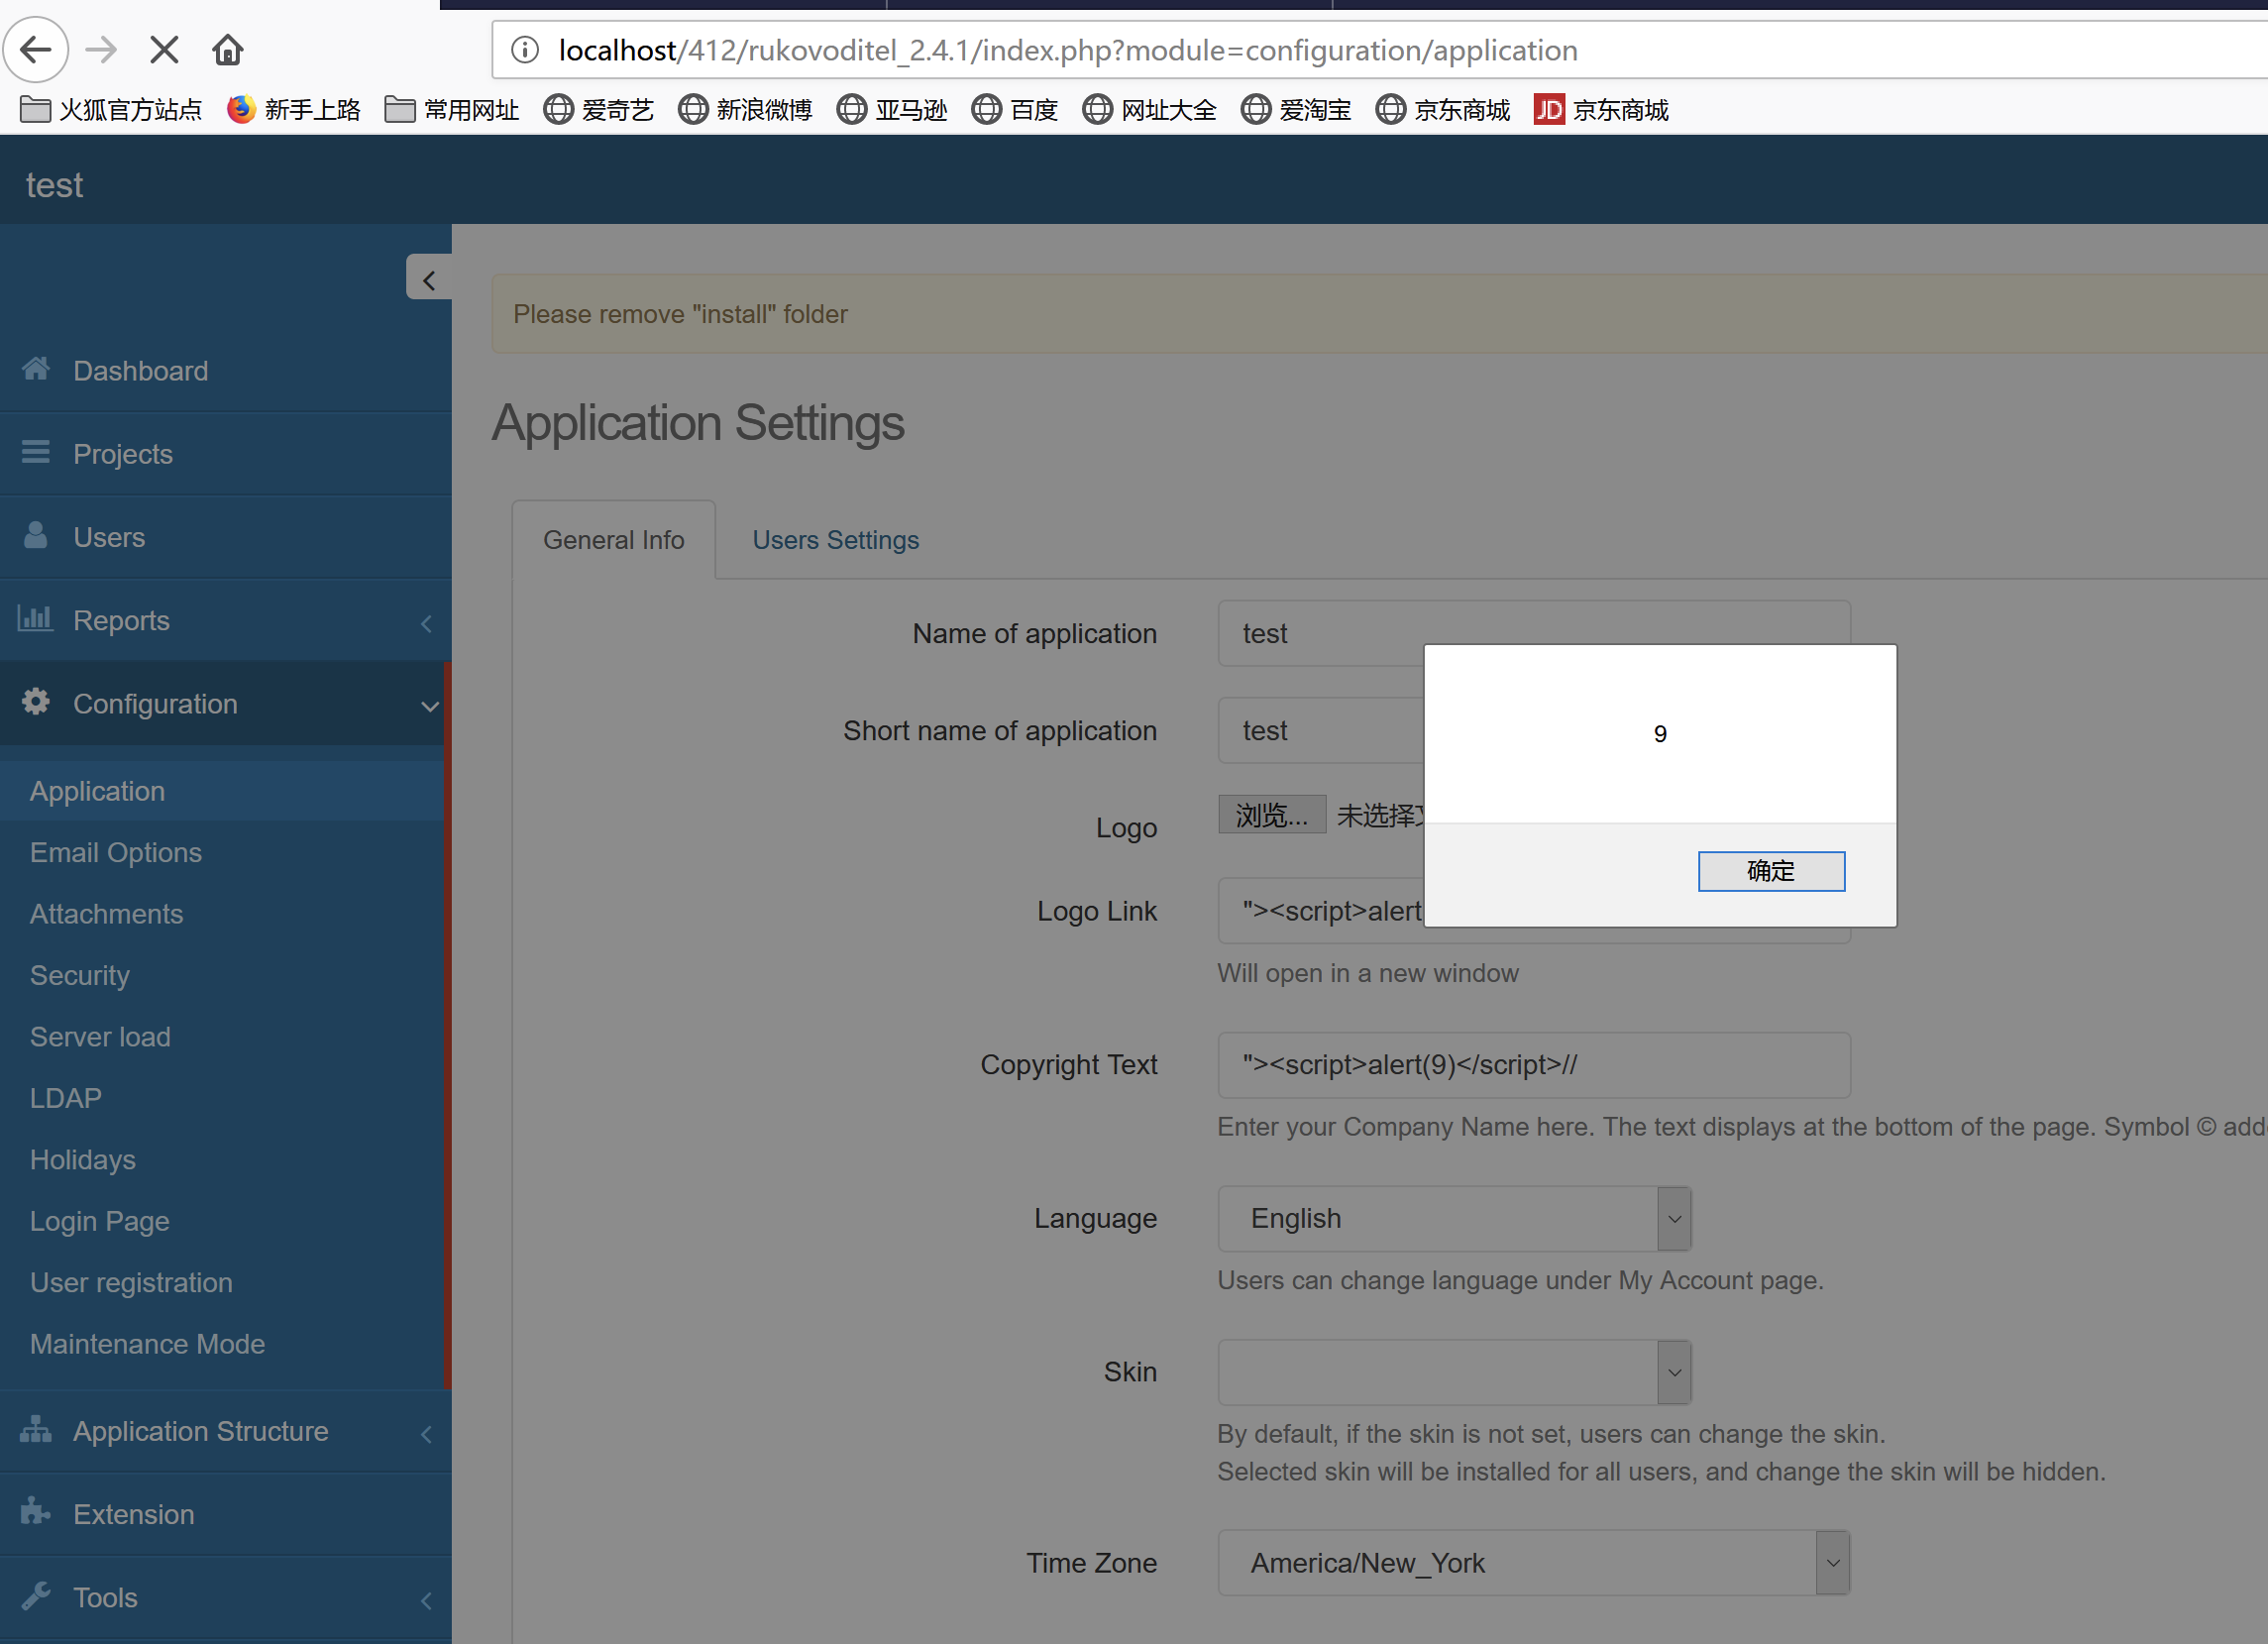Switch to the Users Settings tab
Viewport: 2268px width, 1644px height.
(x=835, y=540)
